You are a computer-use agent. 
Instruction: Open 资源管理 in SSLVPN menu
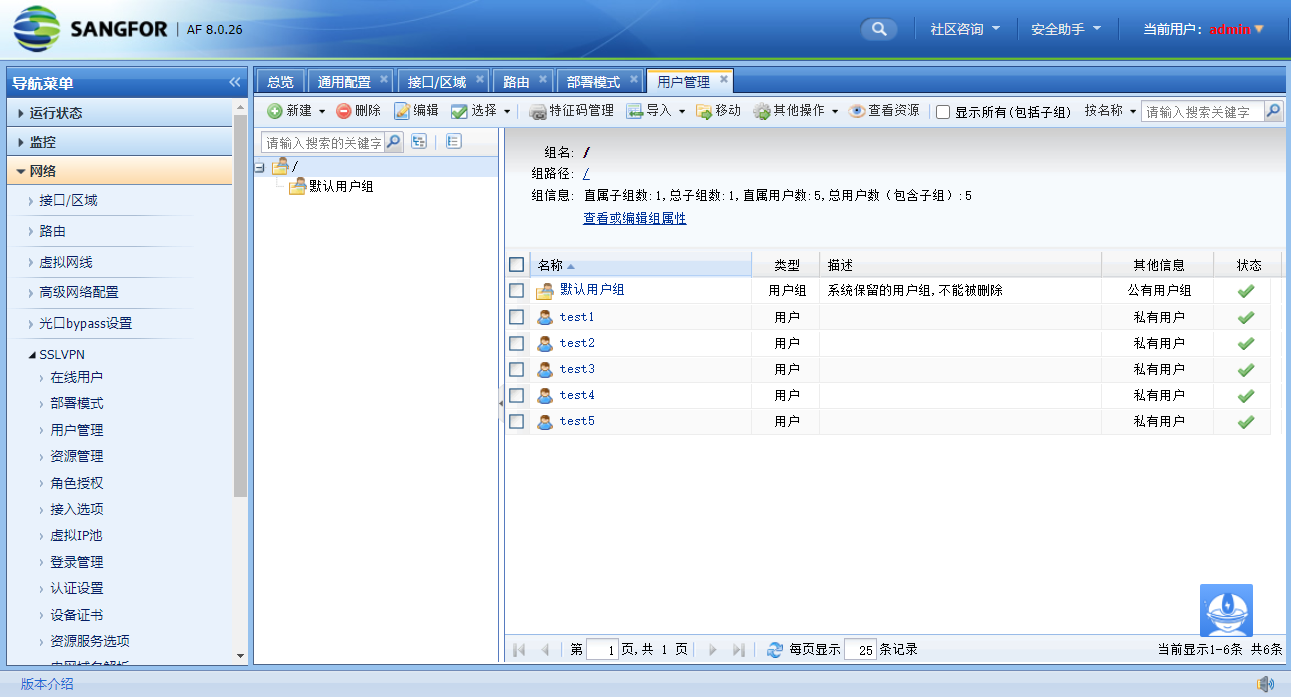coord(77,456)
